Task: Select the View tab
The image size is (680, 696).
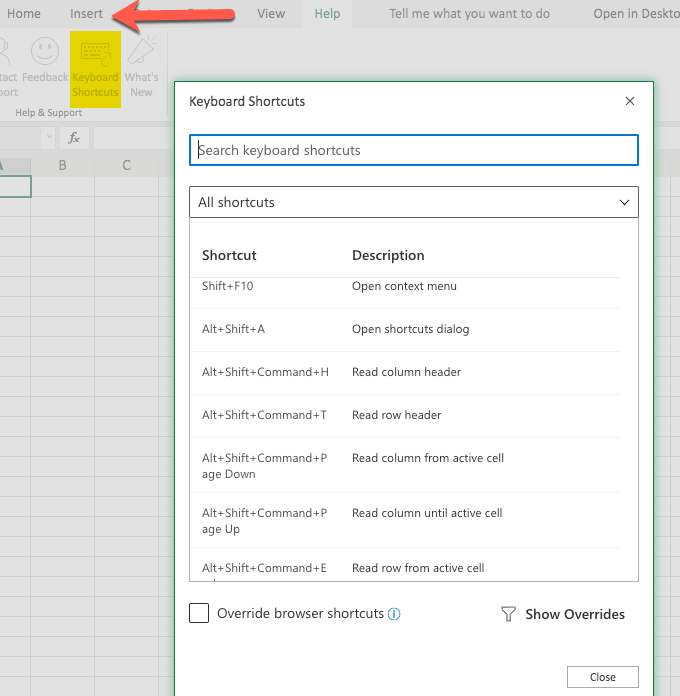Action: coord(271,14)
